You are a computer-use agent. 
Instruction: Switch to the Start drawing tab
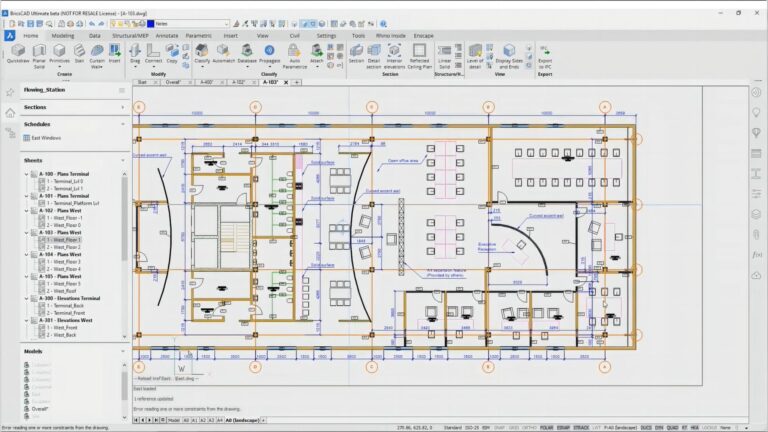tap(142, 82)
